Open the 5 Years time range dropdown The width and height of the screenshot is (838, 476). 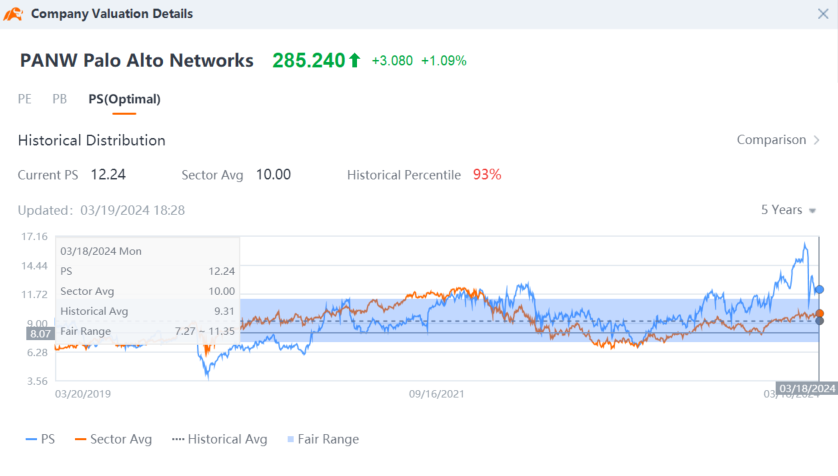click(789, 210)
